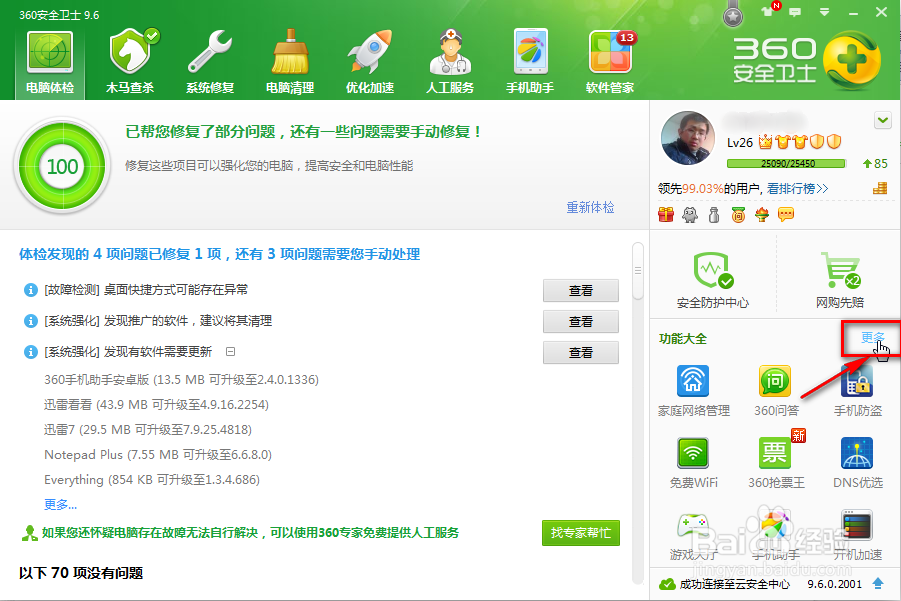Open the main menu dropdown triangle in title bar
This screenshot has height=601, width=901.
pos(825,12)
